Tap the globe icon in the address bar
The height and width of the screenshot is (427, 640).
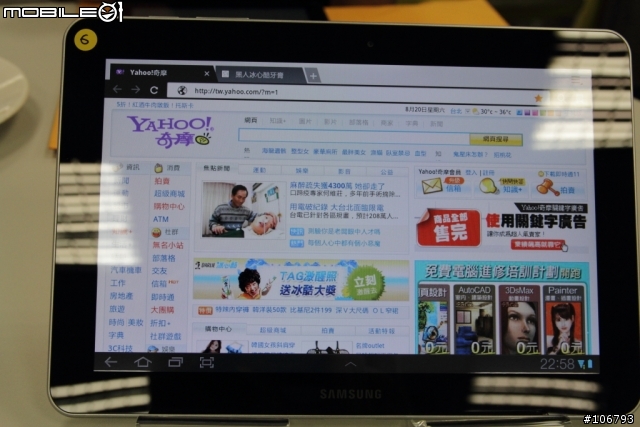(182, 91)
